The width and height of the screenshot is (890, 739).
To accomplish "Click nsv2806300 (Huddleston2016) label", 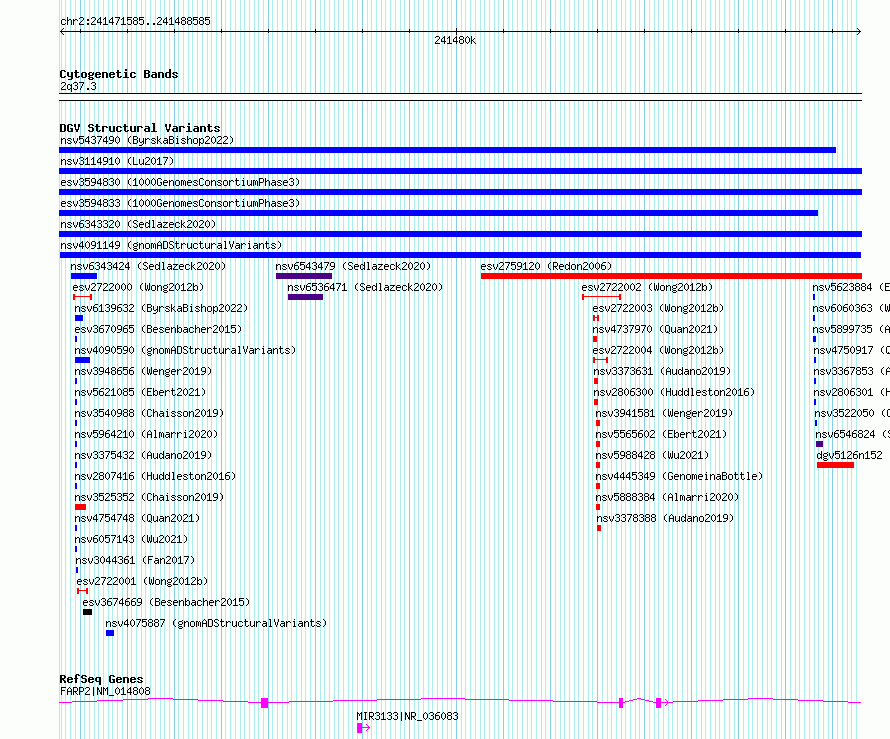I will 674,392.
